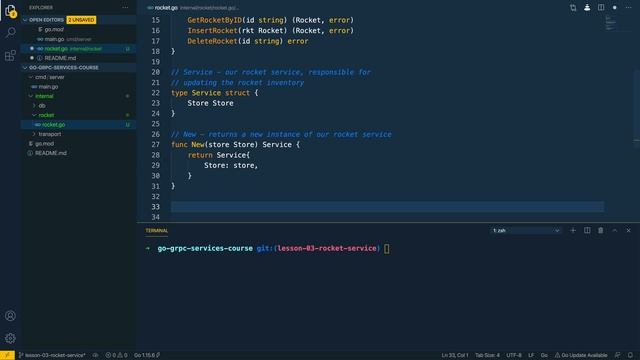
Task: Click the sync icon in status bar
Action: (x=96, y=355)
